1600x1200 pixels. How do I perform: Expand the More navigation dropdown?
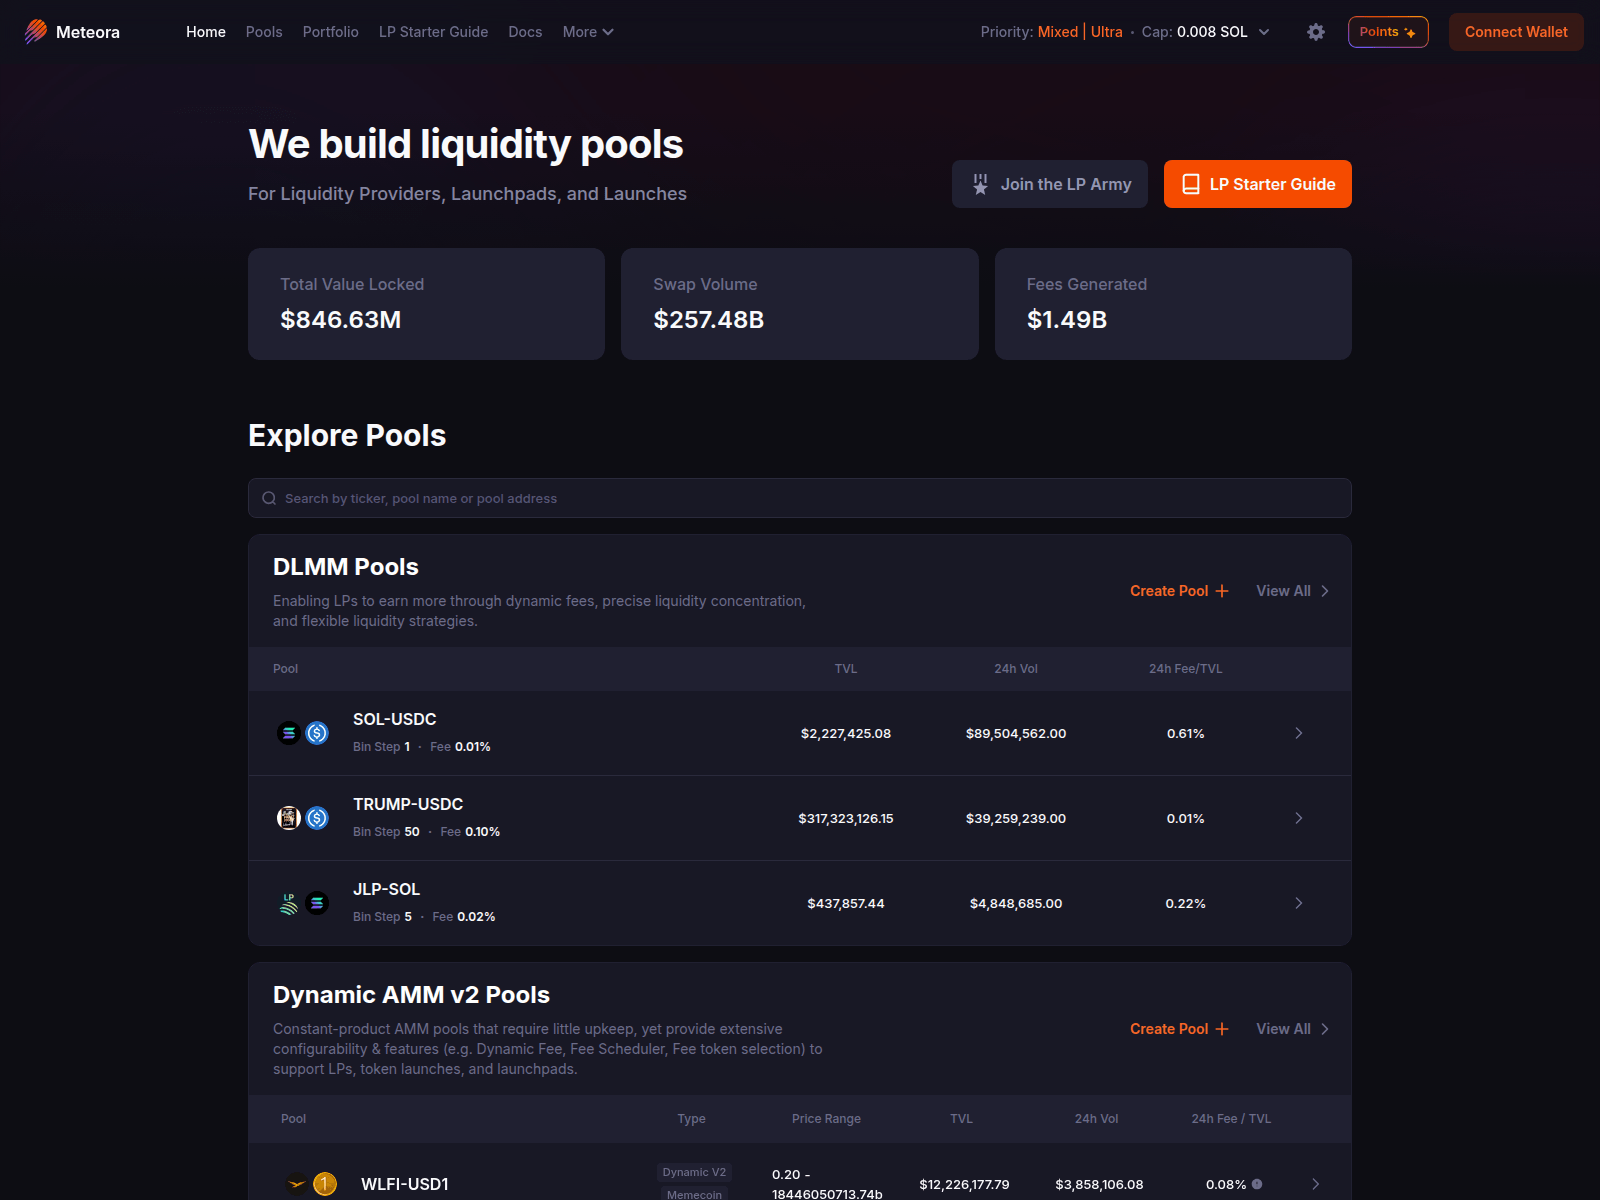(588, 32)
